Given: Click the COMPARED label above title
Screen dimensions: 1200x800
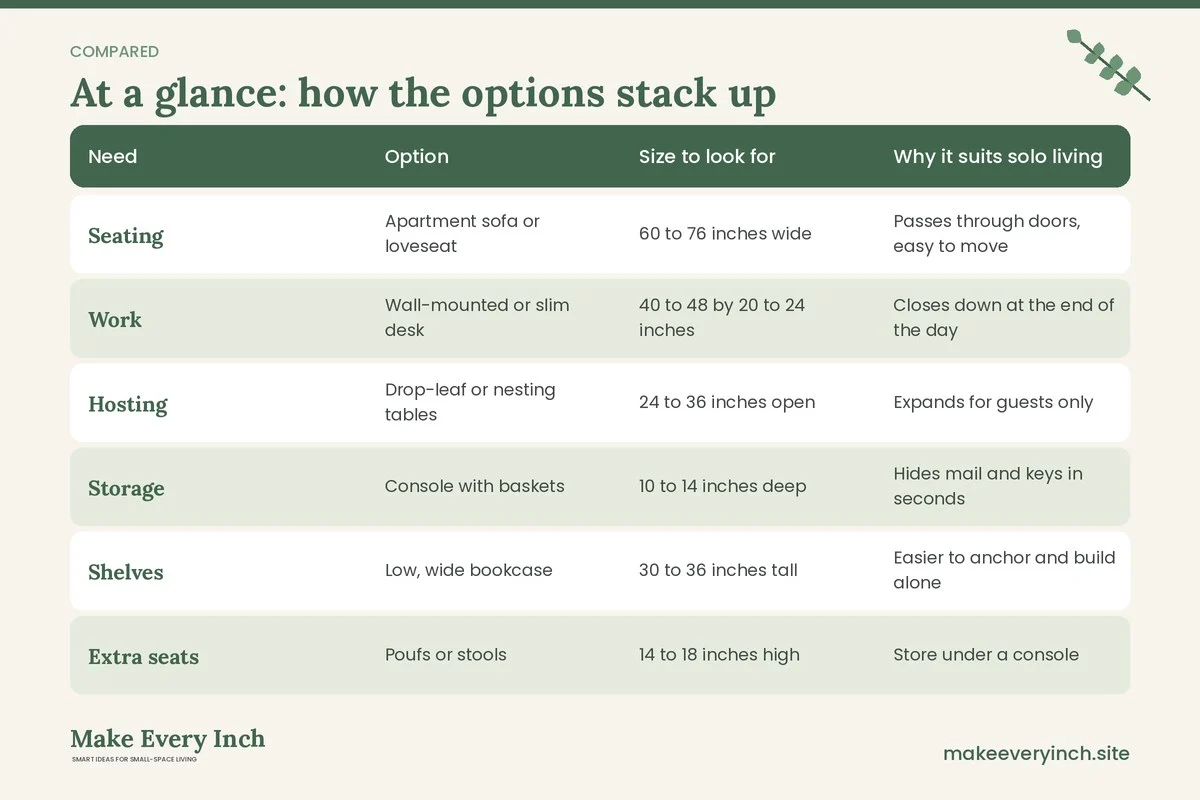Looking at the screenshot, I should [x=114, y=52].
